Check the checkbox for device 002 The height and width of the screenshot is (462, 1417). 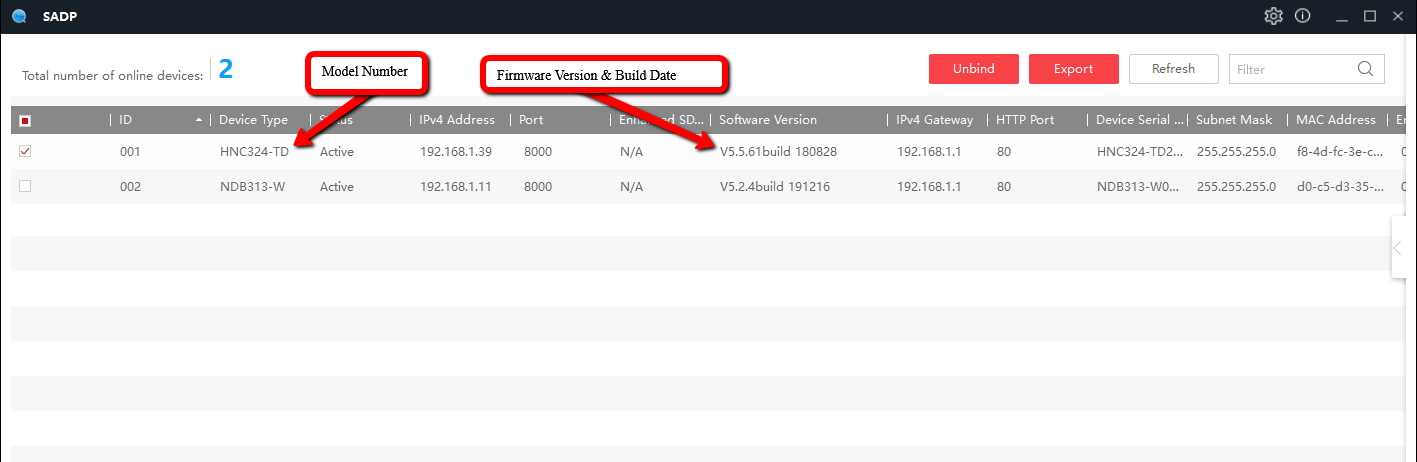point(25,186)
